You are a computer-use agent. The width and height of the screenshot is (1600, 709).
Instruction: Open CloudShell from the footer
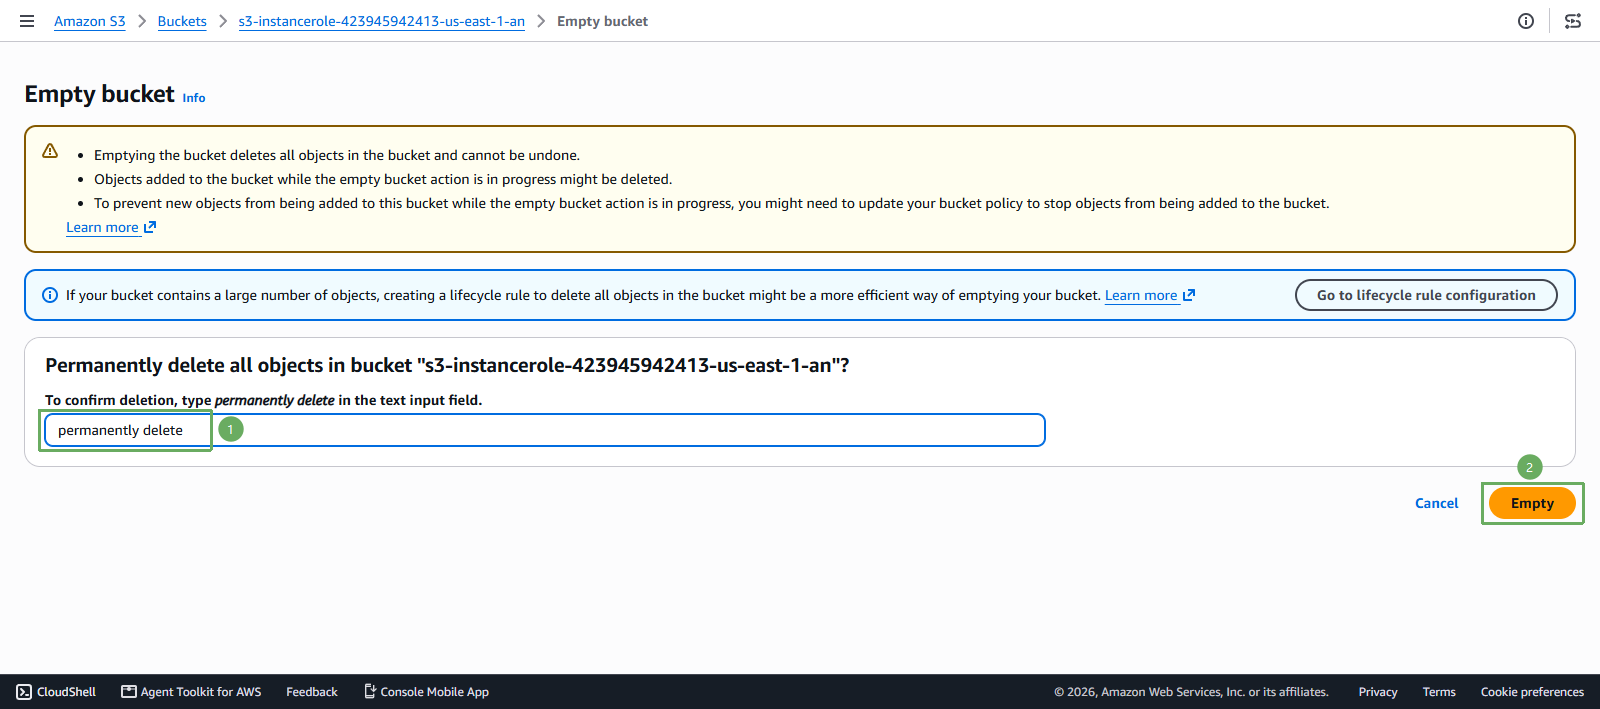click(56, 692)
